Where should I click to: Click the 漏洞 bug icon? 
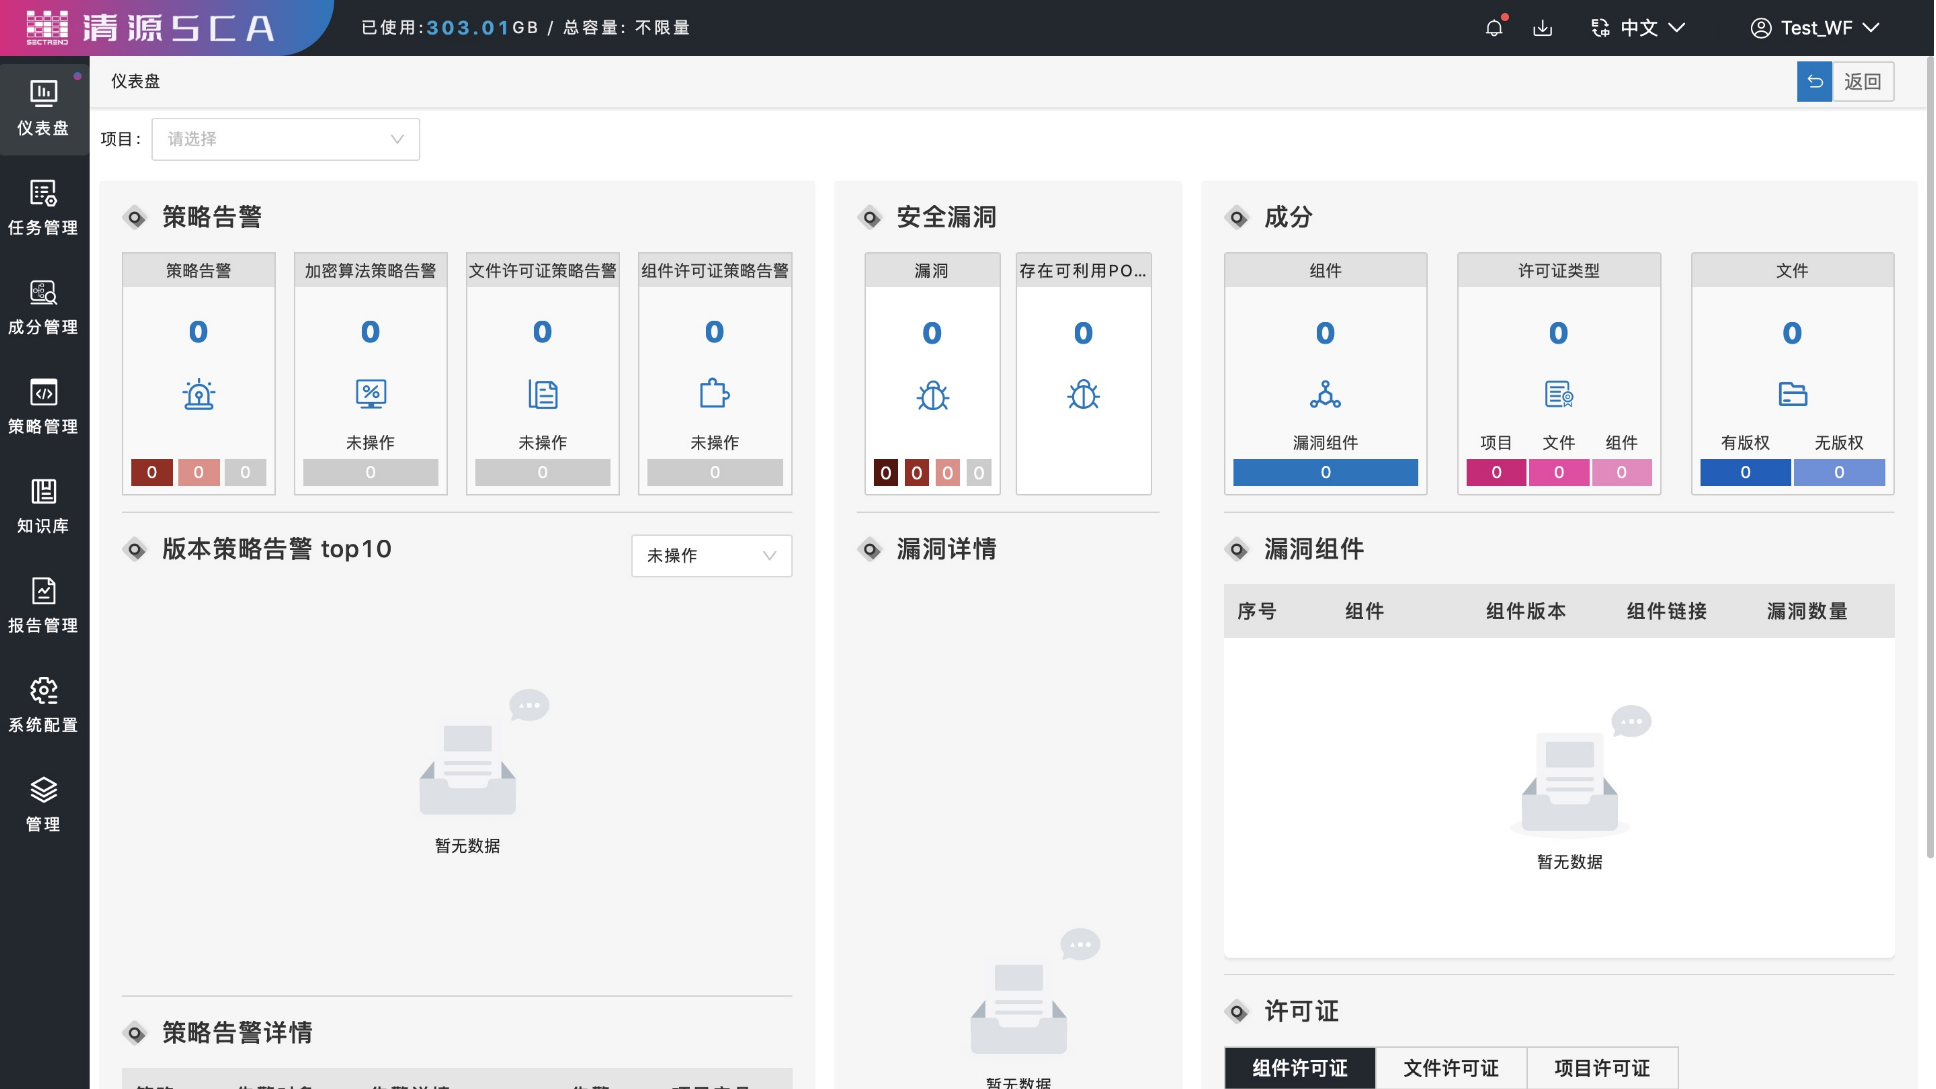click(933, 396)
